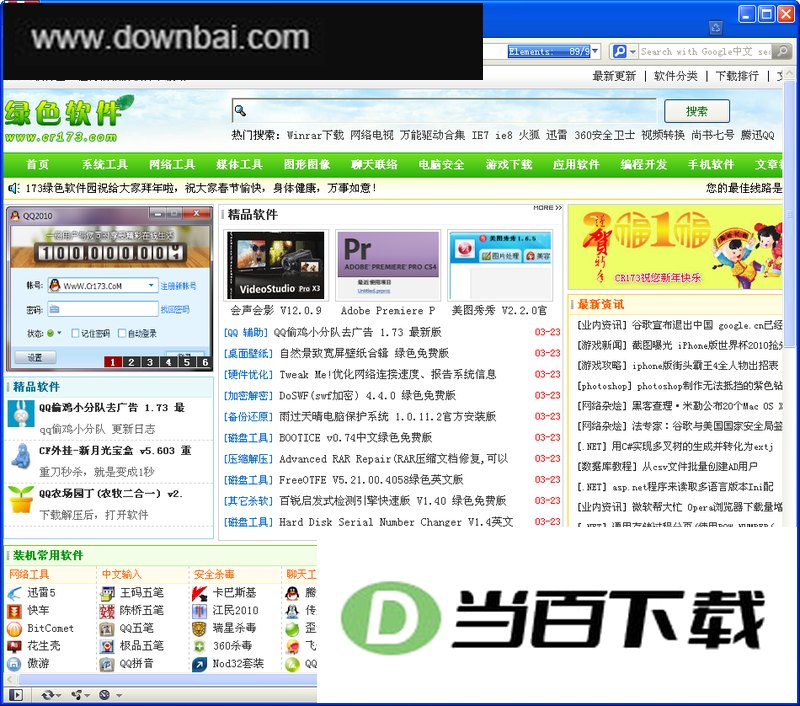Click the 卡巴斯基 red K icon

click(199, 593)
